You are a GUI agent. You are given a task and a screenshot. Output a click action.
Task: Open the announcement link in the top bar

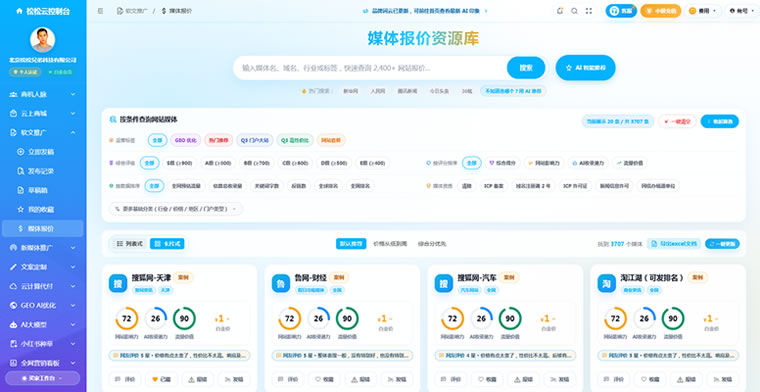[425, 11]
